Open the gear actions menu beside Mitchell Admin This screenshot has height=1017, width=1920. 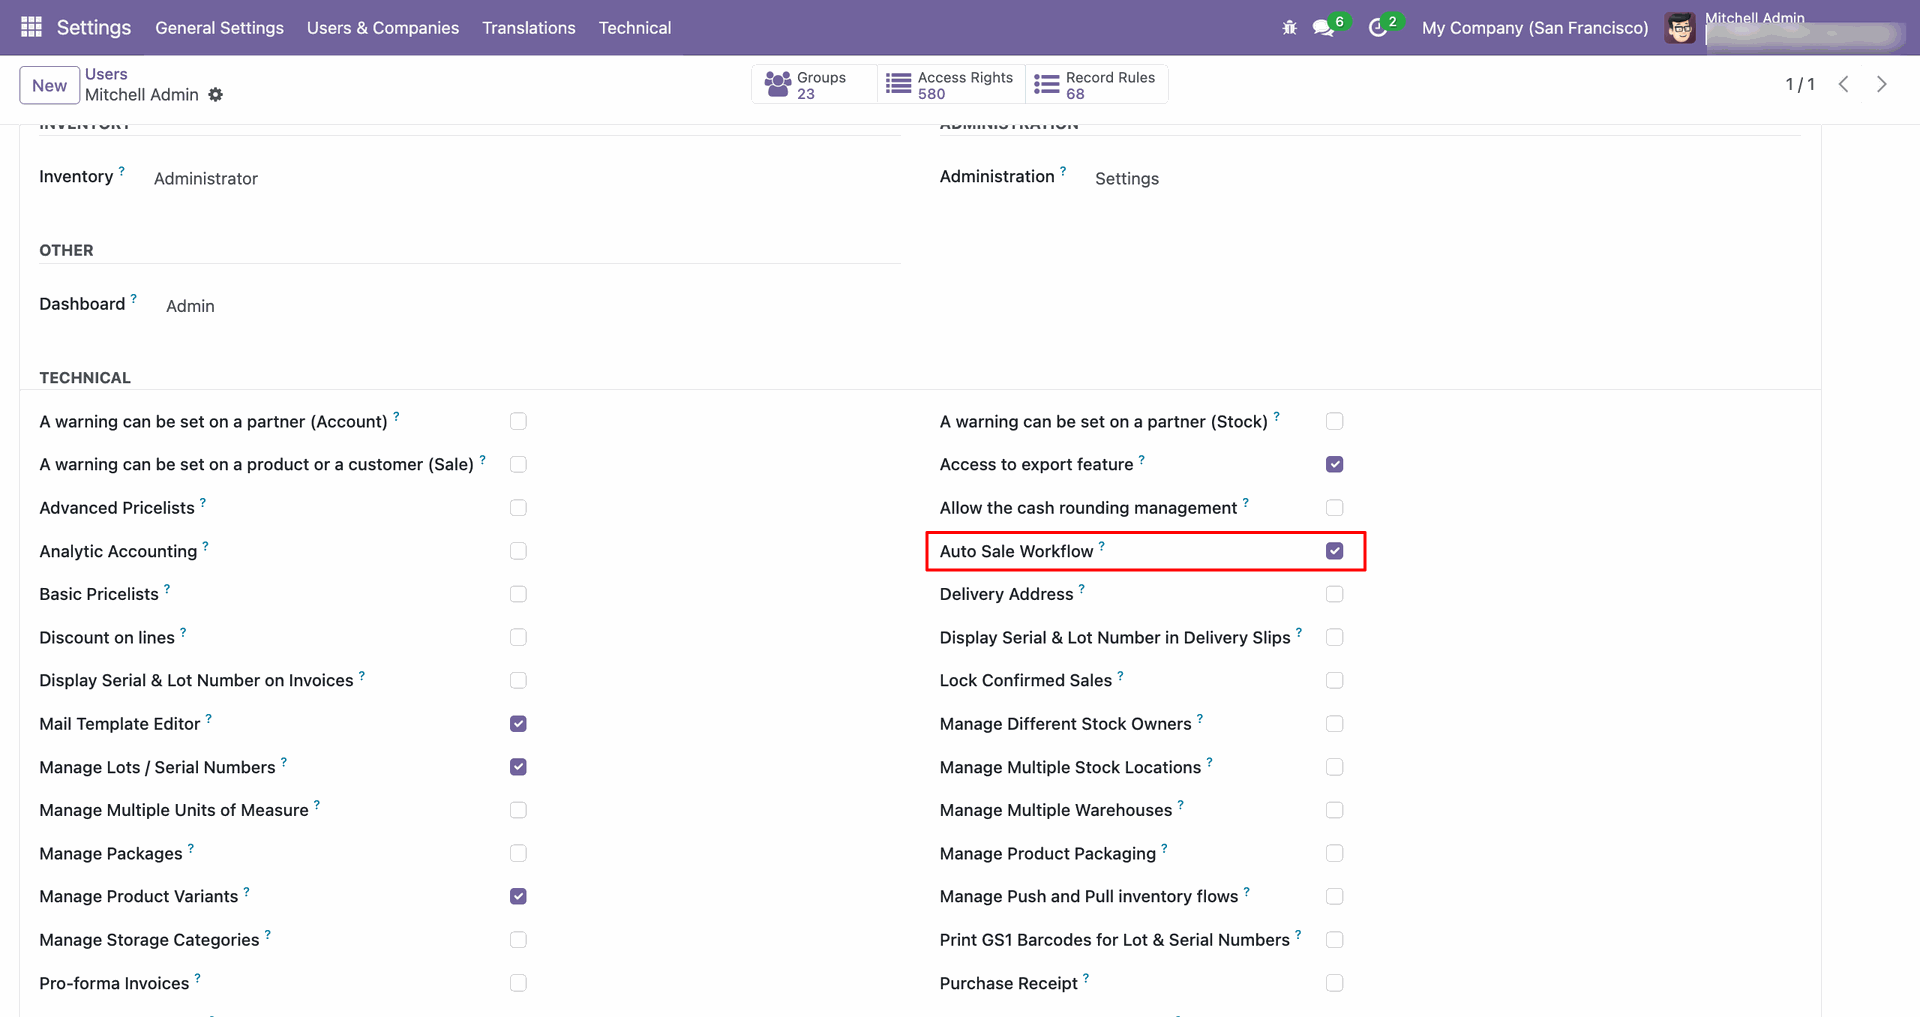[216, 95]
